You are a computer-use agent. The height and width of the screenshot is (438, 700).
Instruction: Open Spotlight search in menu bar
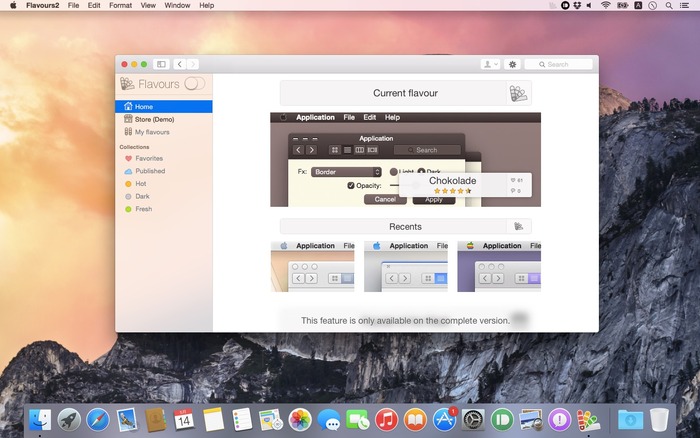(669, 5)
